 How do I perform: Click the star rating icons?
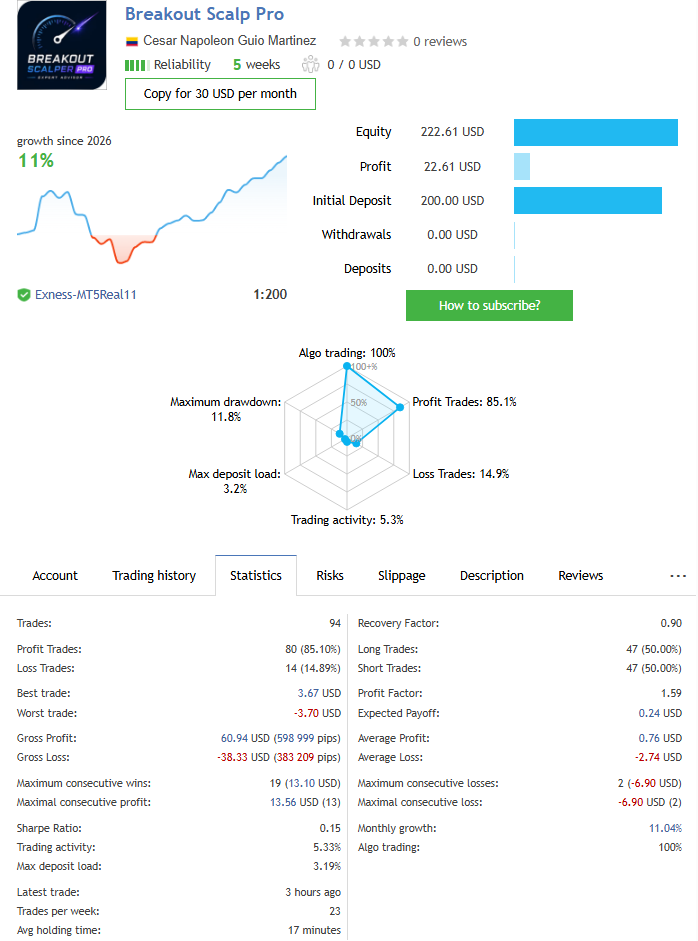click(x=373, y=41)
